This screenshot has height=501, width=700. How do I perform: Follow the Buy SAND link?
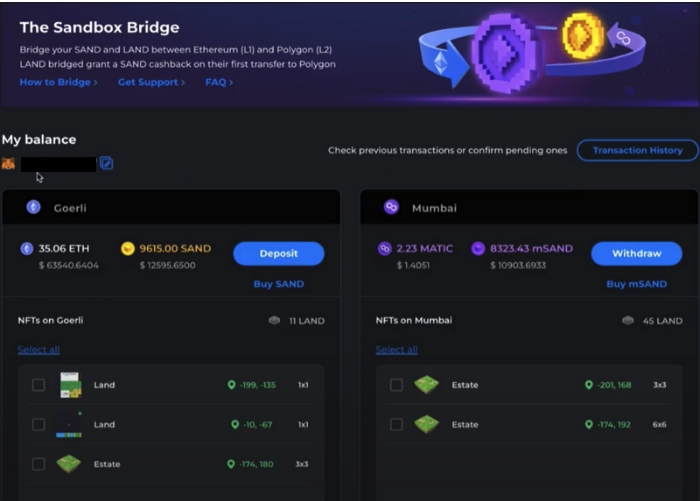point(278,284)
